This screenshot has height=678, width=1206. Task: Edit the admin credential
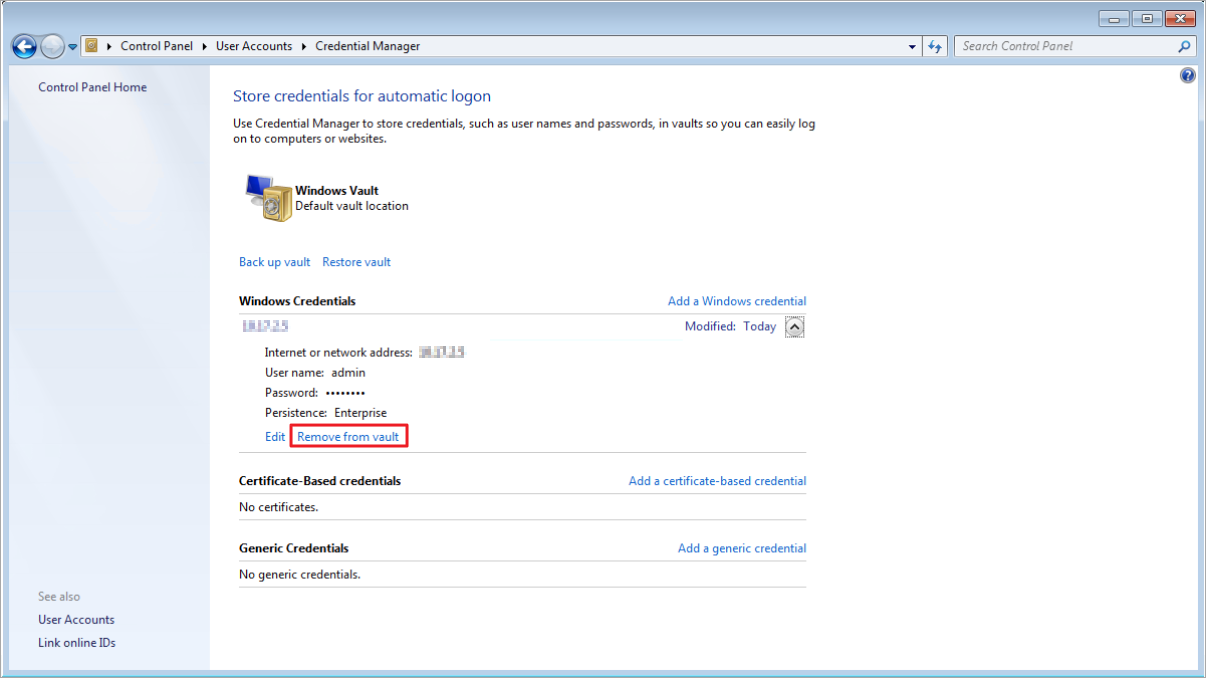[275, 437]
